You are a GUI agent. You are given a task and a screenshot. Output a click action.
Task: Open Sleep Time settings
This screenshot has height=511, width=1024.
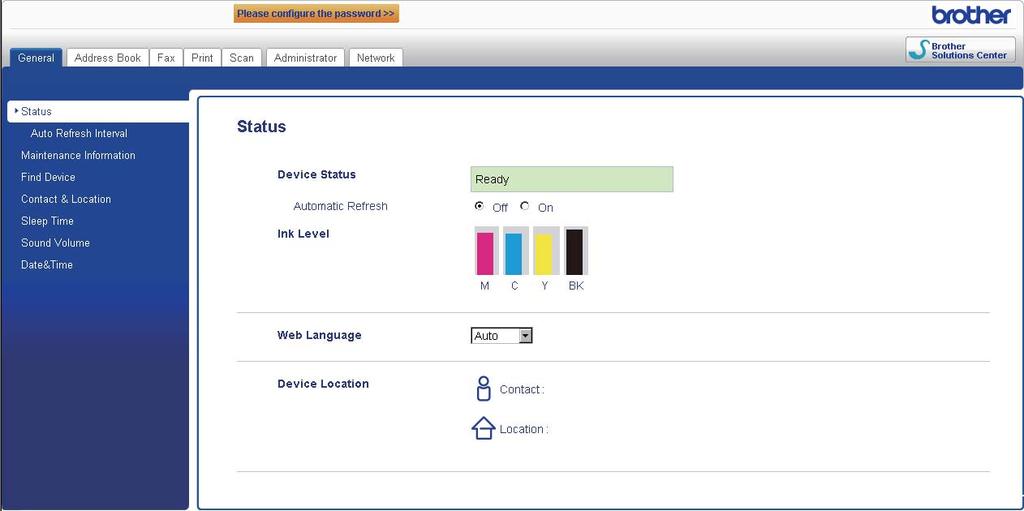pyautogui.click(x=47, y=221)
